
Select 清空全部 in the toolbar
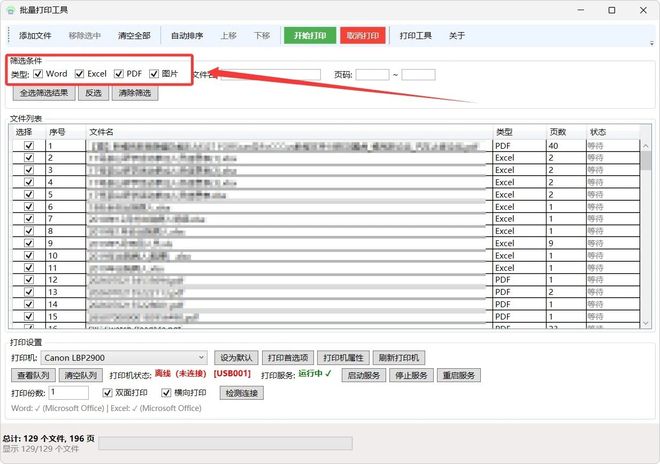pyautogui.click(x=134, y=36)
